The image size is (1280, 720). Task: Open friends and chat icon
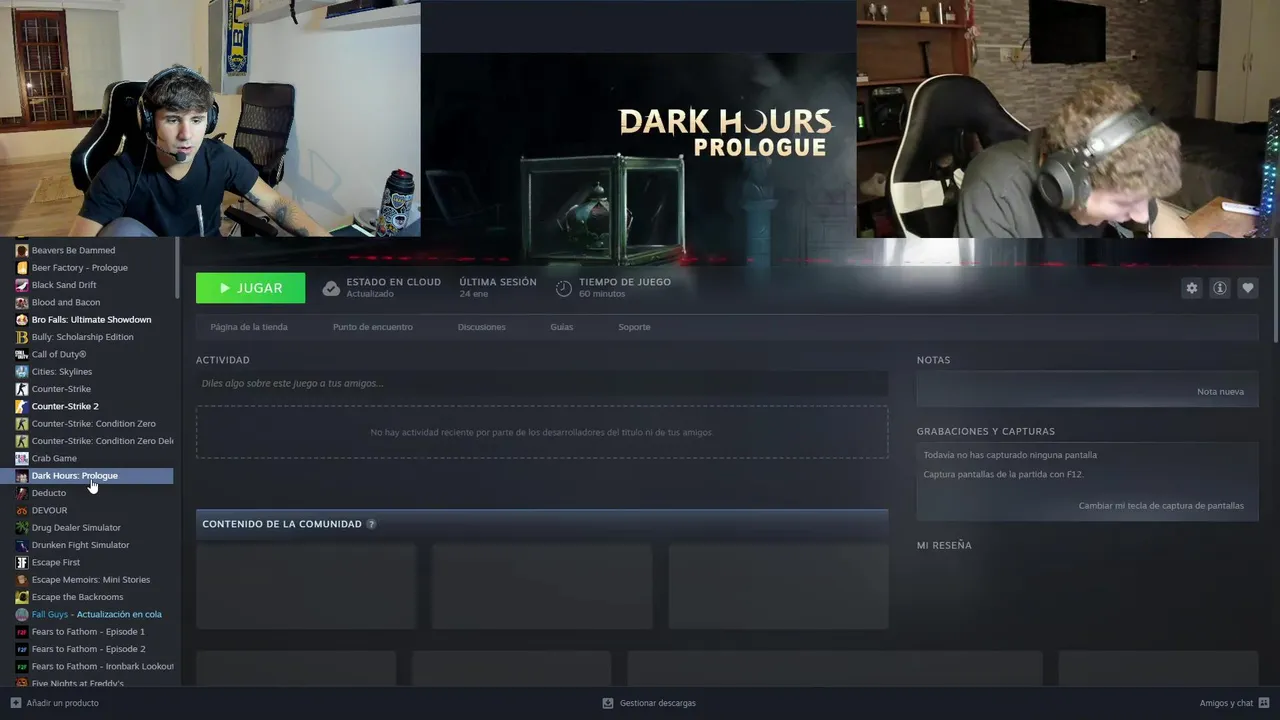[x=1264, y=703]
